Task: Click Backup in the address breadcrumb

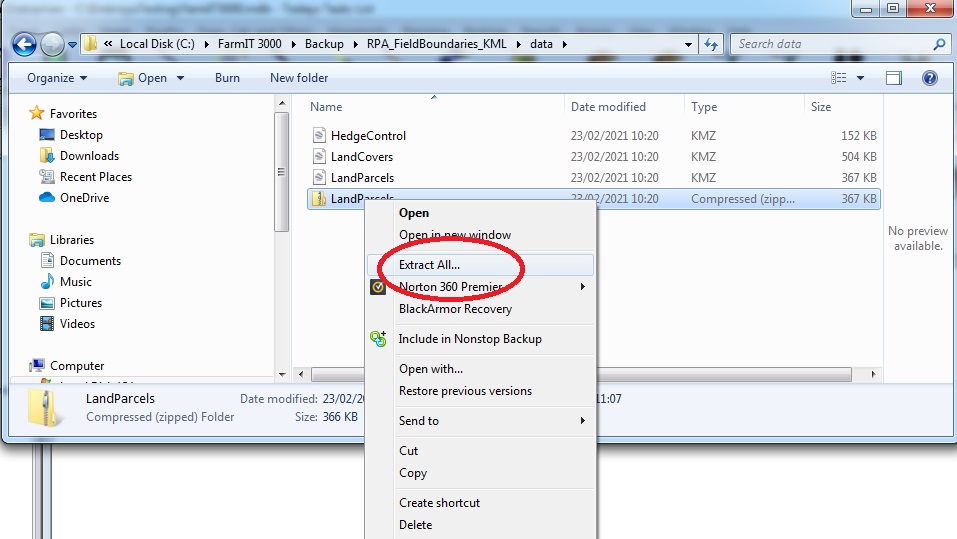Action: point(324,44)
